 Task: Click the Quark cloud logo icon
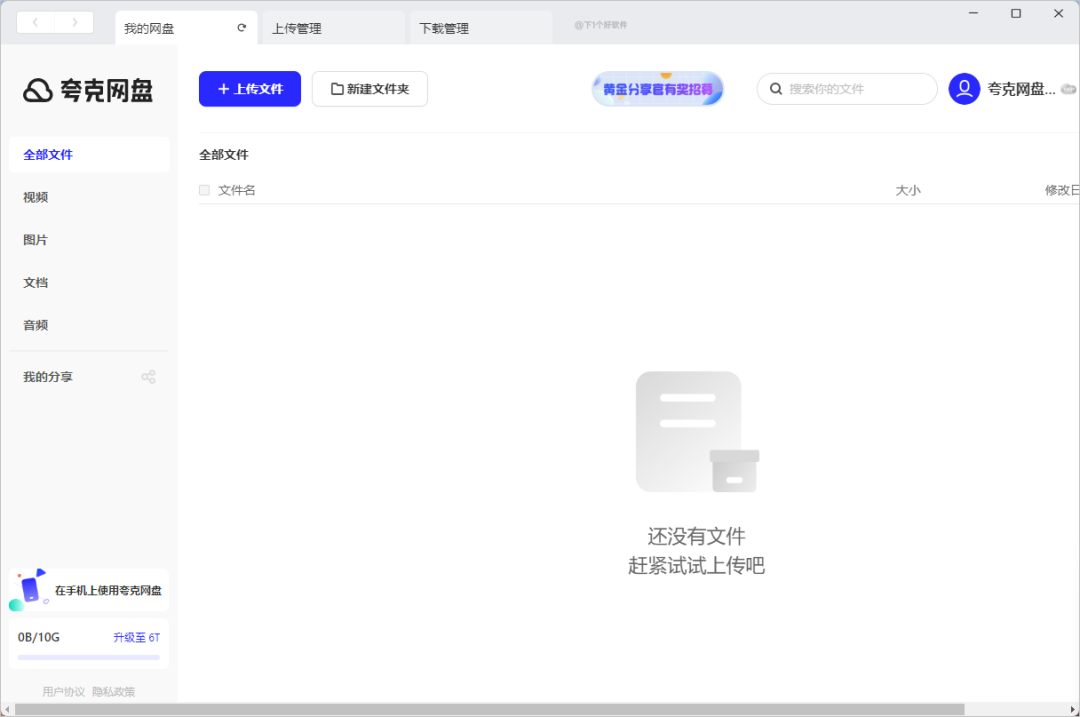click(x=37, y=91)
